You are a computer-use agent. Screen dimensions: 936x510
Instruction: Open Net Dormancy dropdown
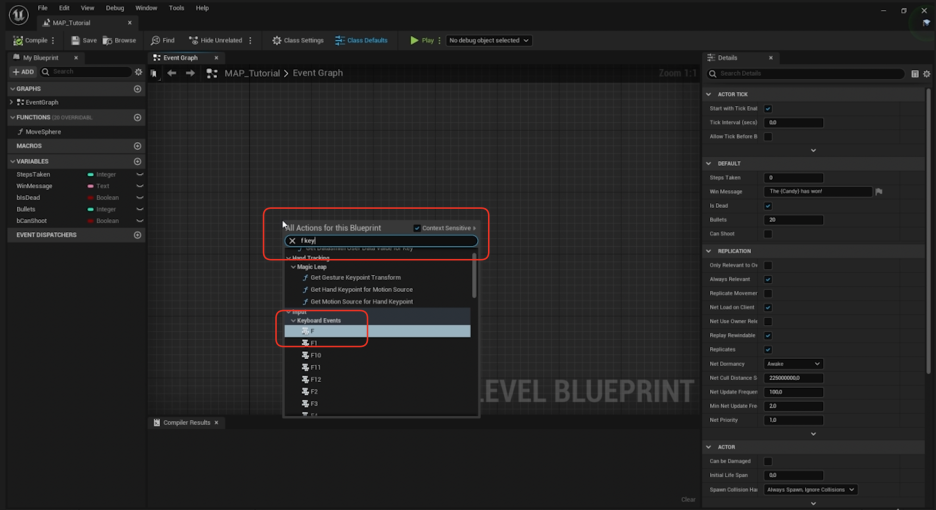(793, 364)
